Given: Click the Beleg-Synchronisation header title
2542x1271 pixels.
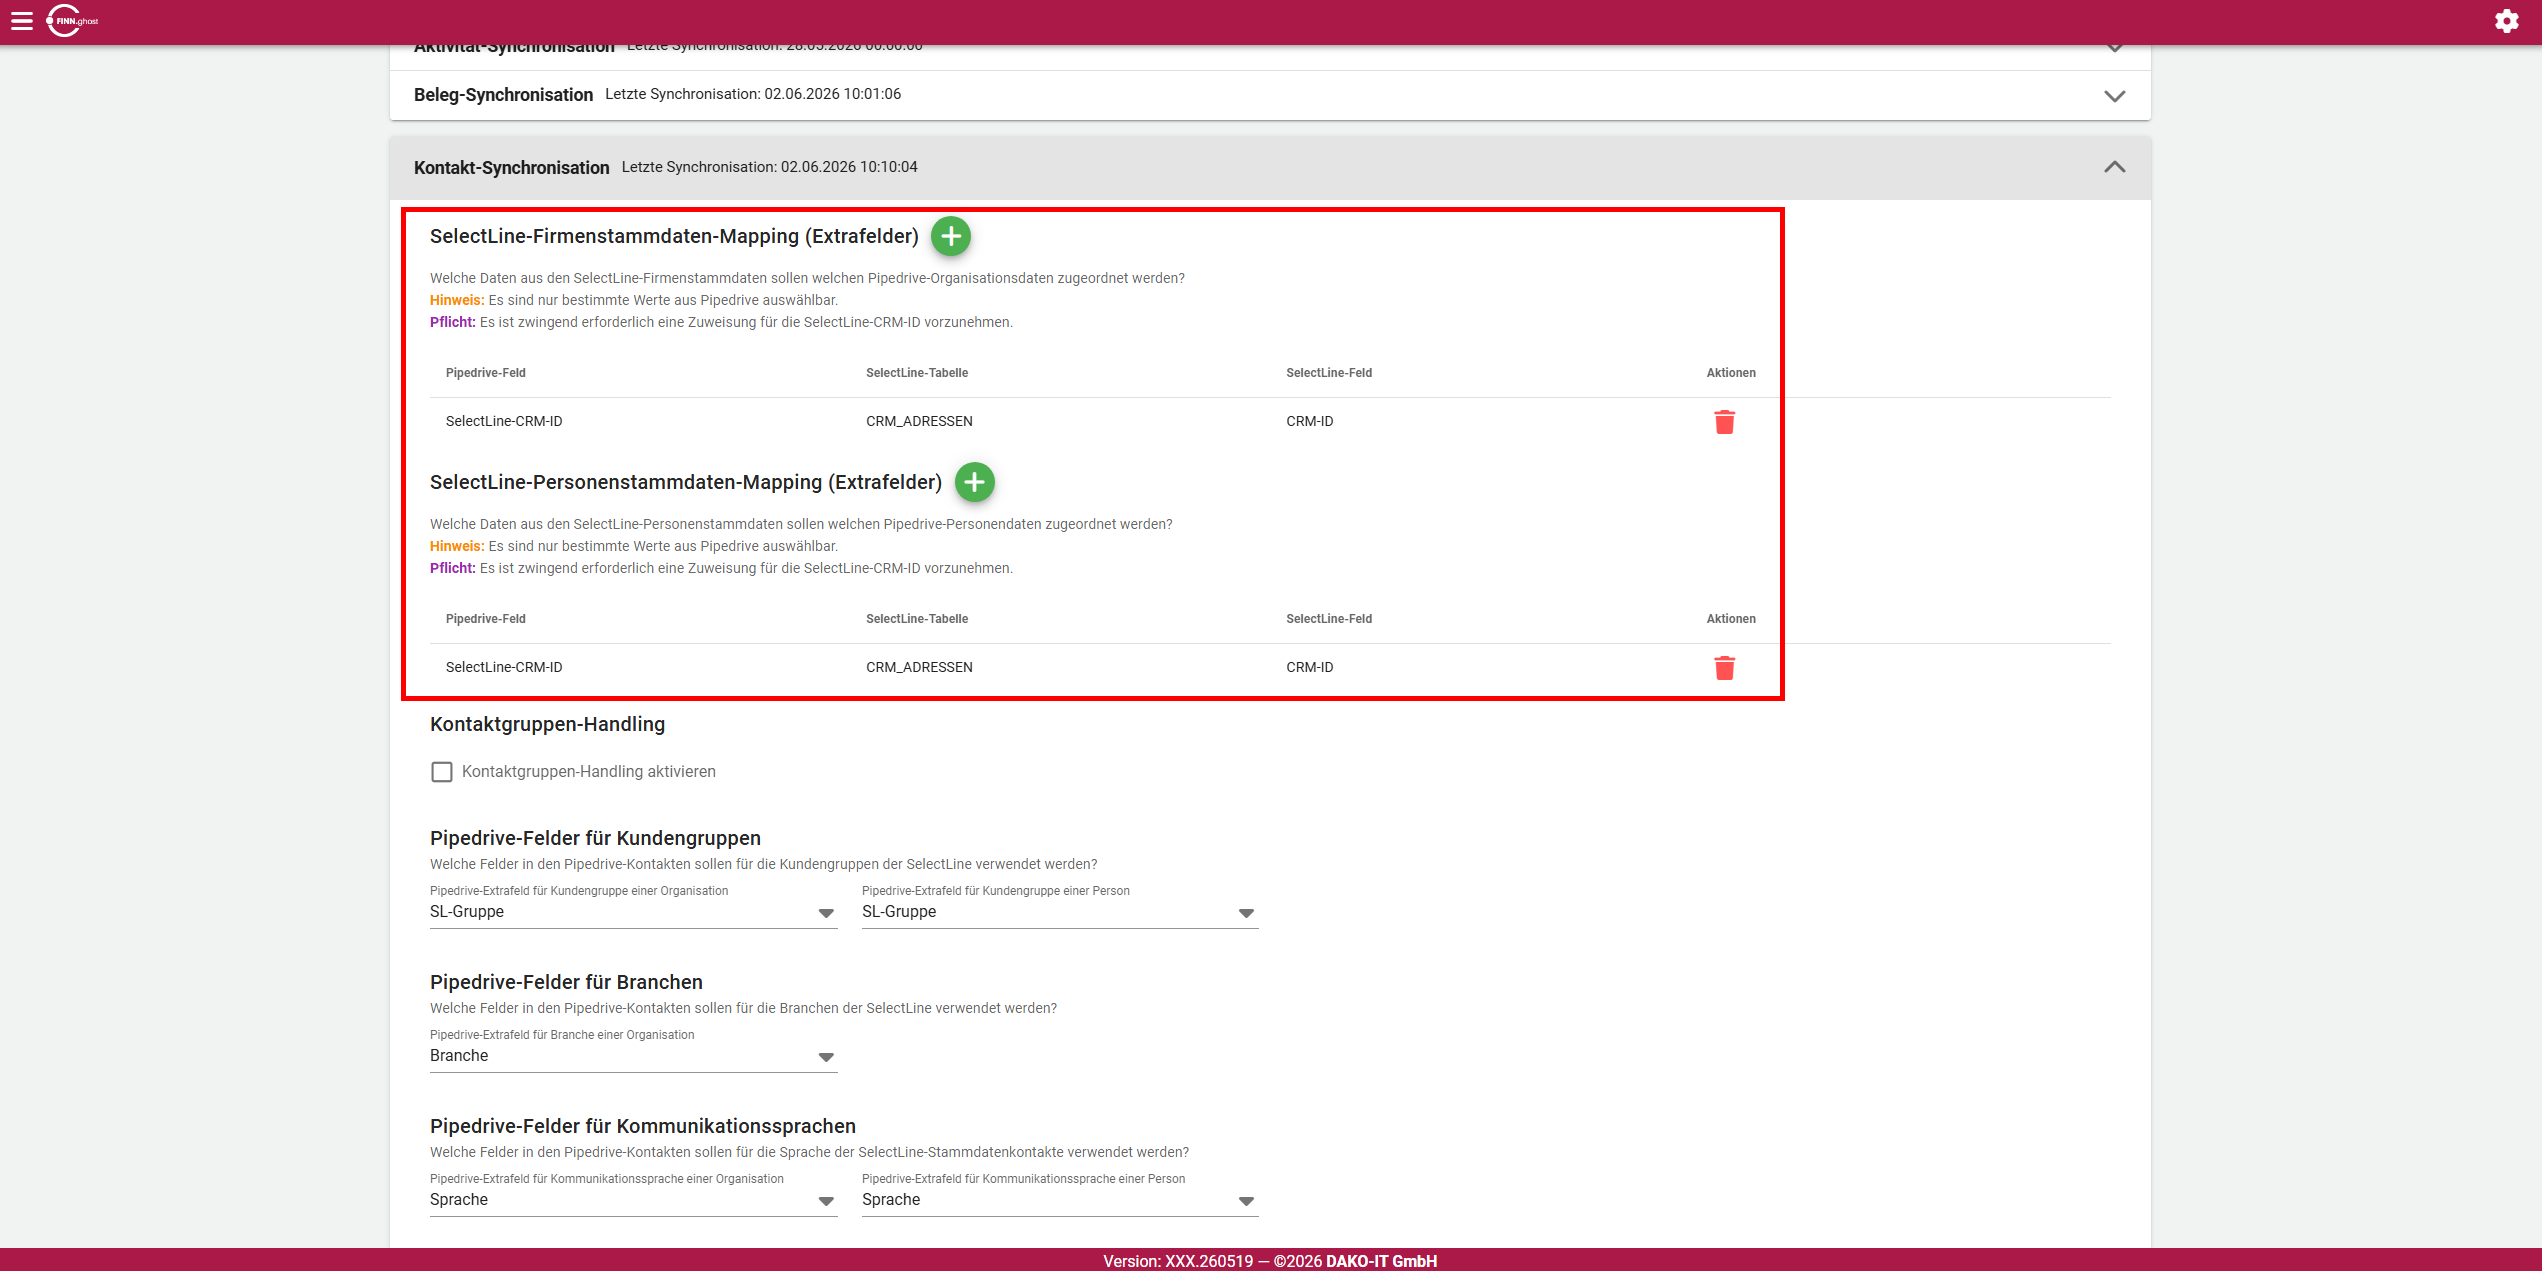Looking at the screenshot, I should [x=503, y=95].
